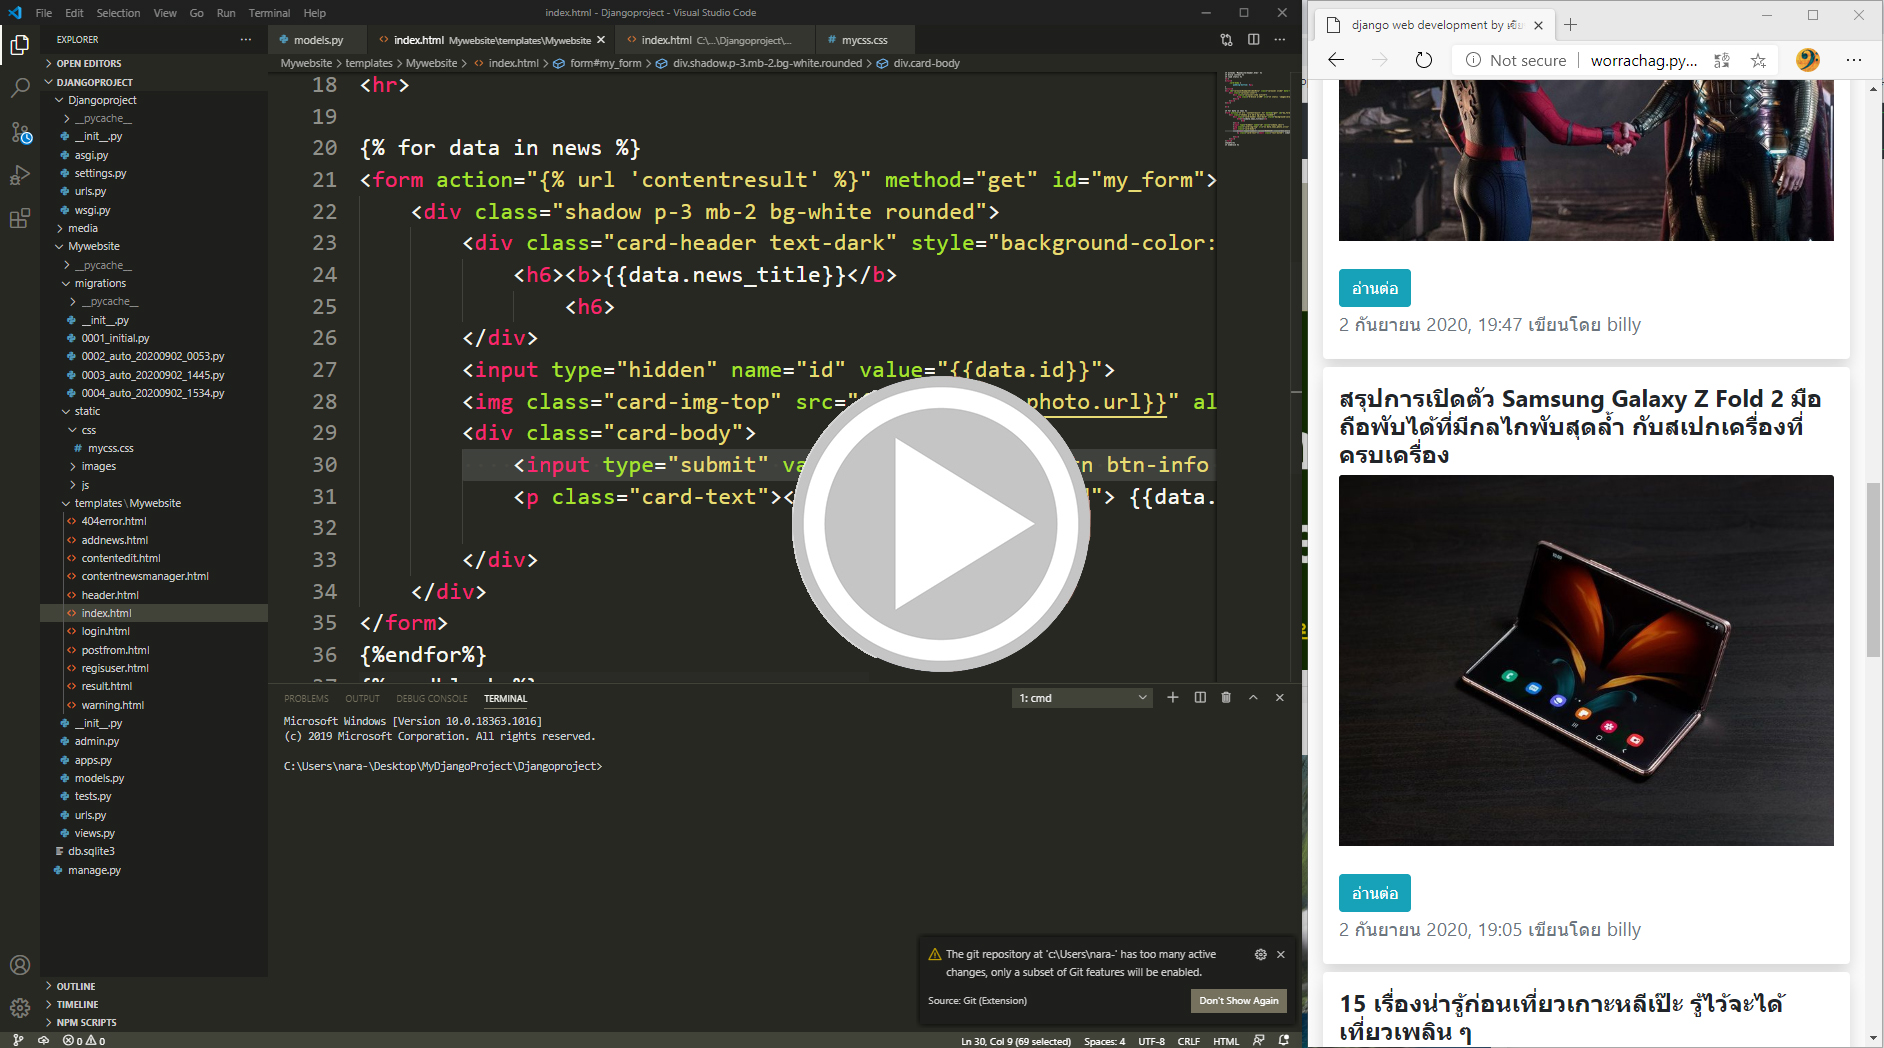The width and height of the screenshot is (1884, 1048).
Task: Switch to the models.py tab
Action: coord(316,39)
